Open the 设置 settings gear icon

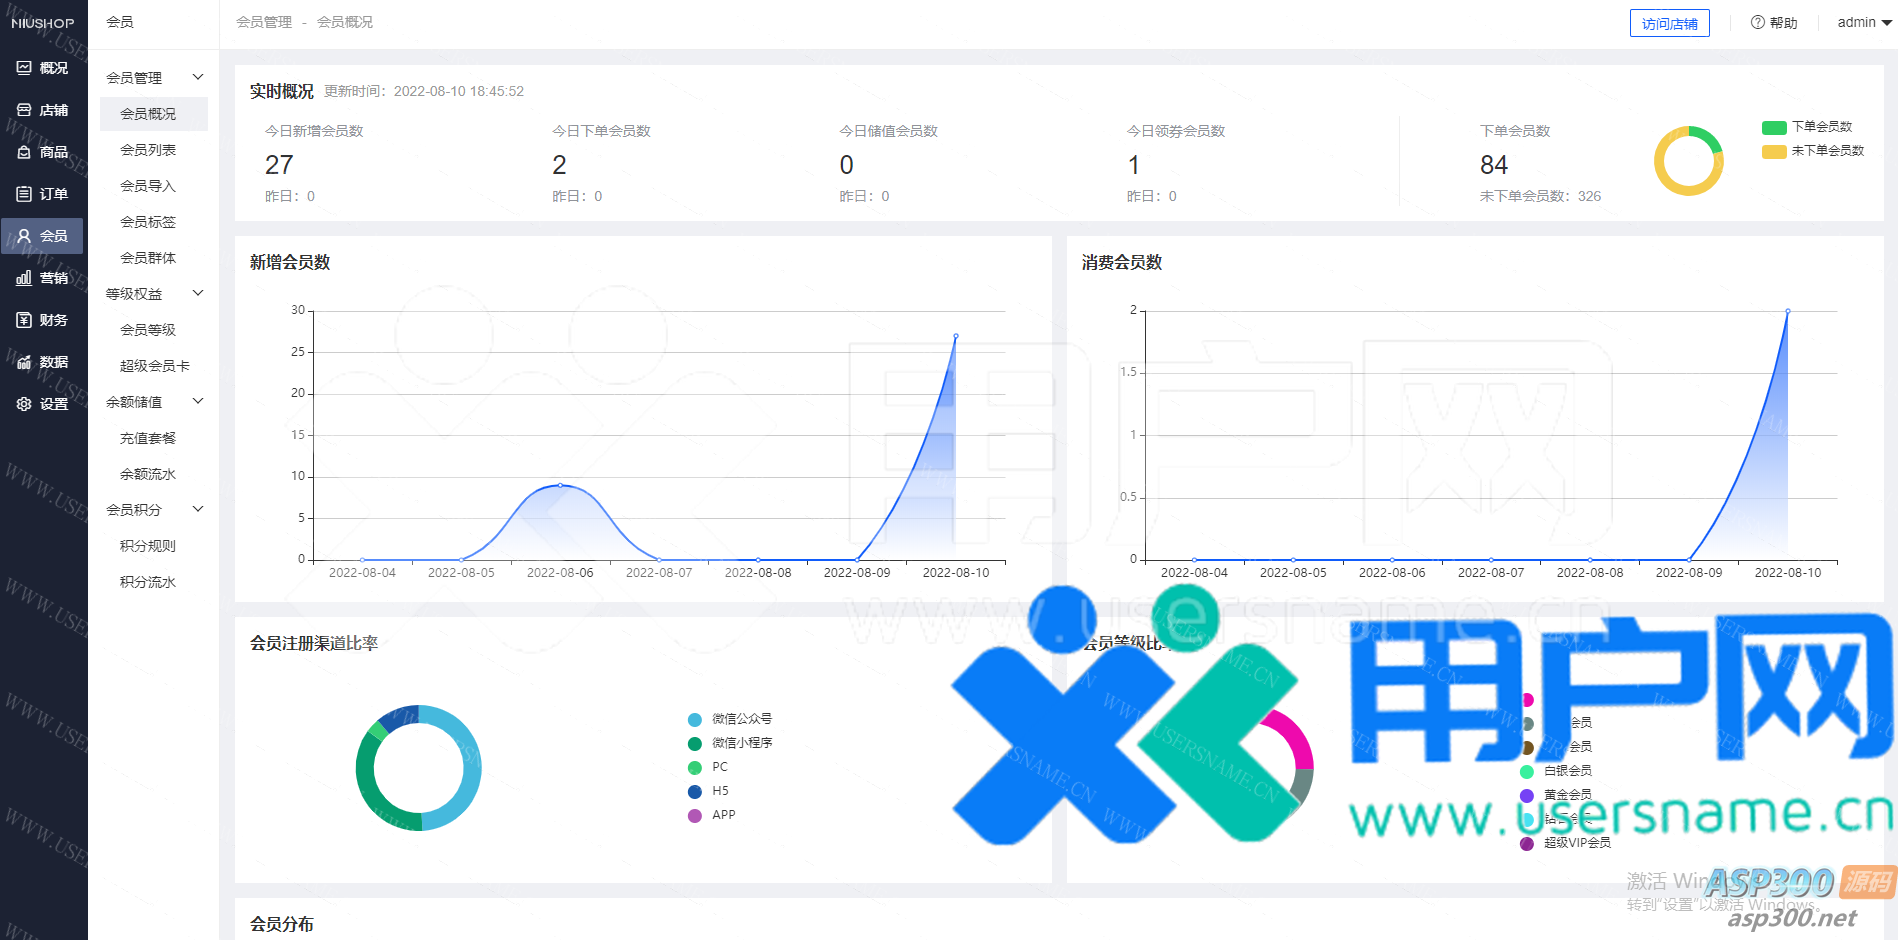point(24,404)
